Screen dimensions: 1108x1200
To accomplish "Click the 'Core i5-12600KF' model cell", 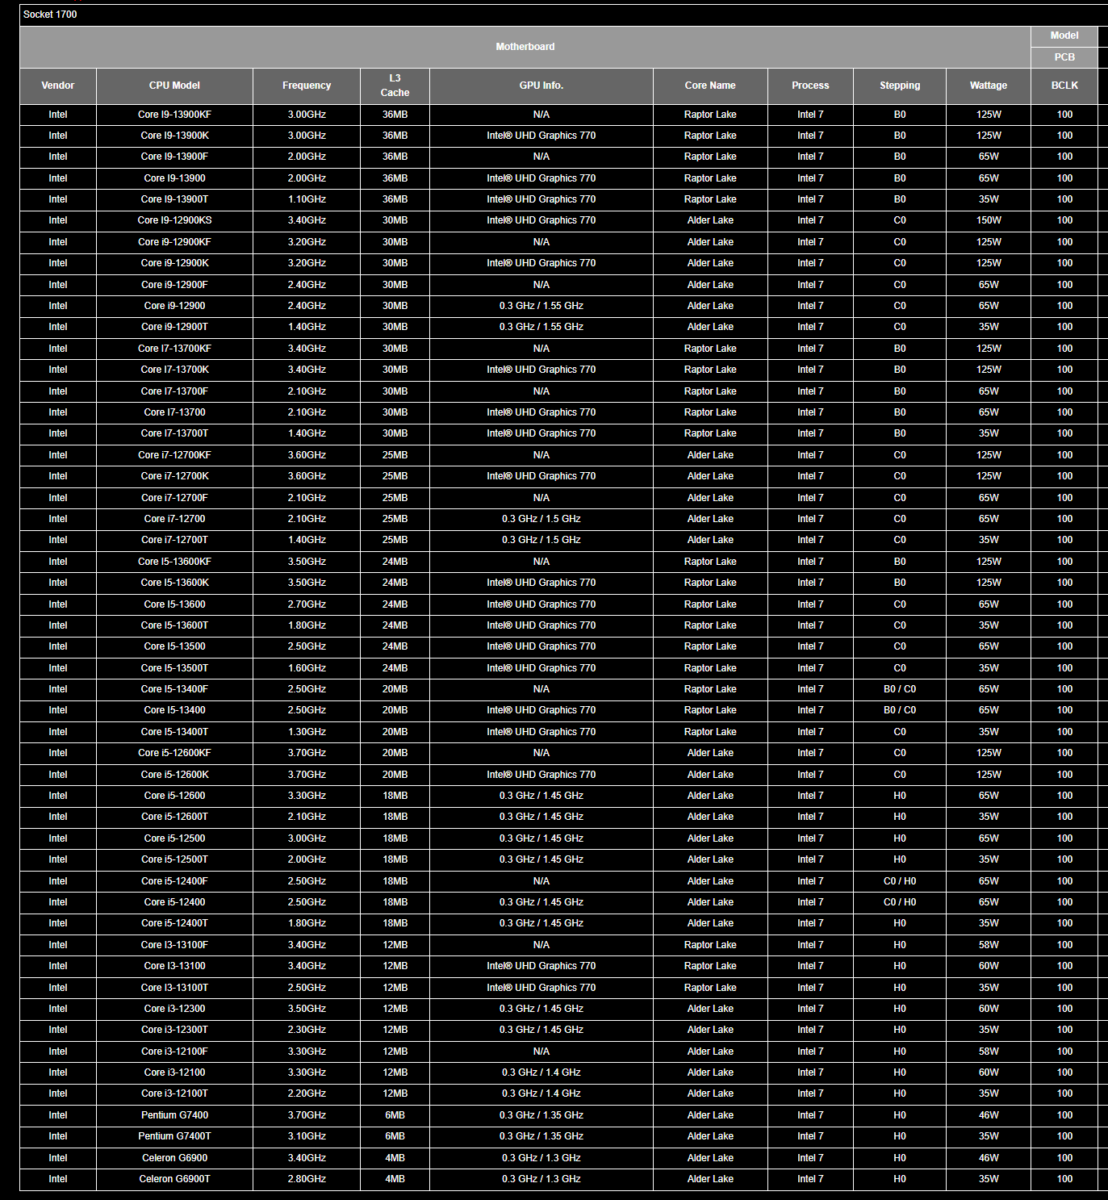I will (175, 753).
